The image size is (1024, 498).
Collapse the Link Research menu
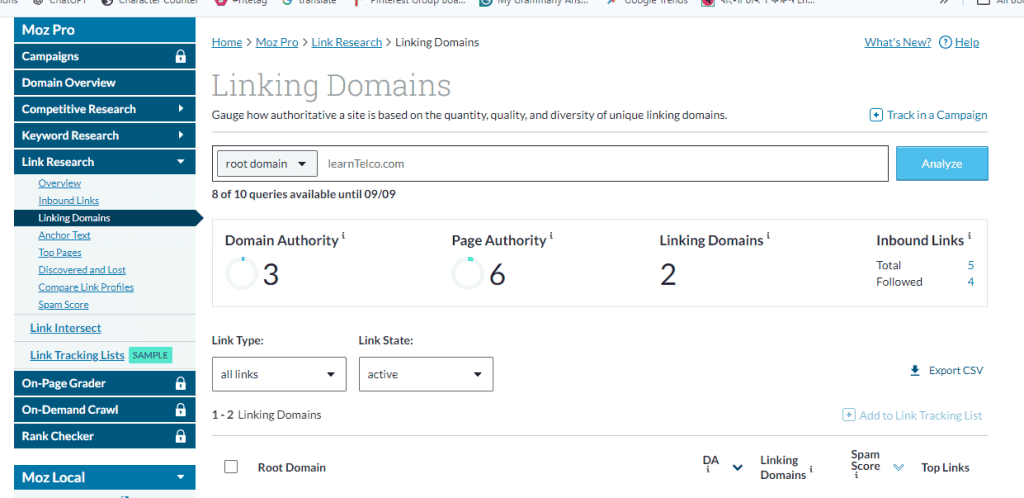(x=104, y=162)
